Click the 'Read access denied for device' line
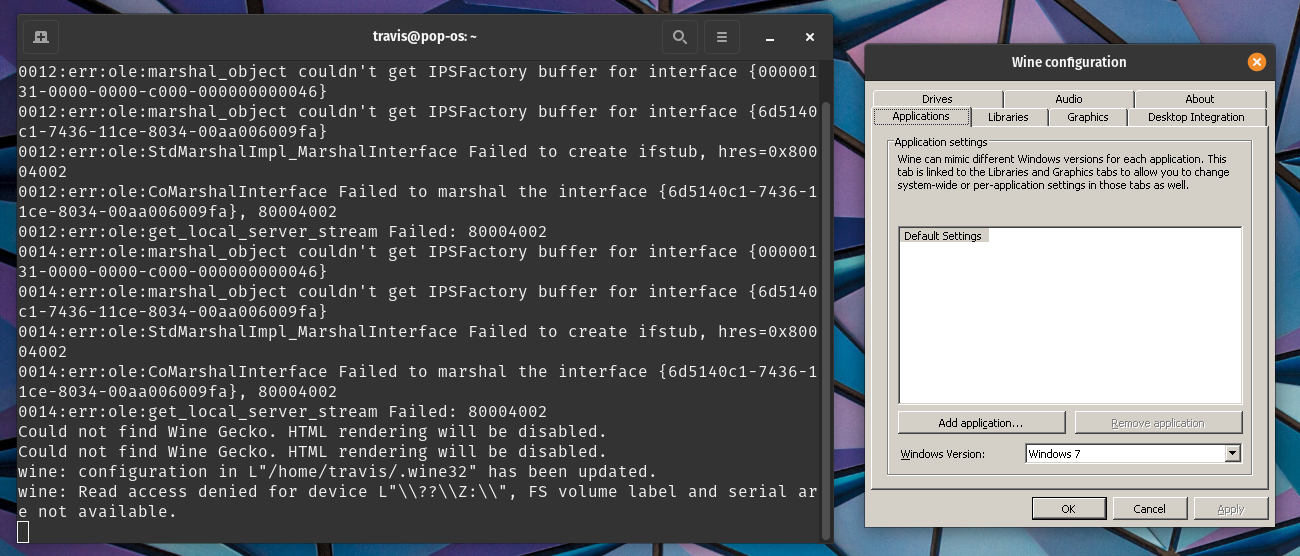This screenshot has height=556, width=1300. coord(418,501)
